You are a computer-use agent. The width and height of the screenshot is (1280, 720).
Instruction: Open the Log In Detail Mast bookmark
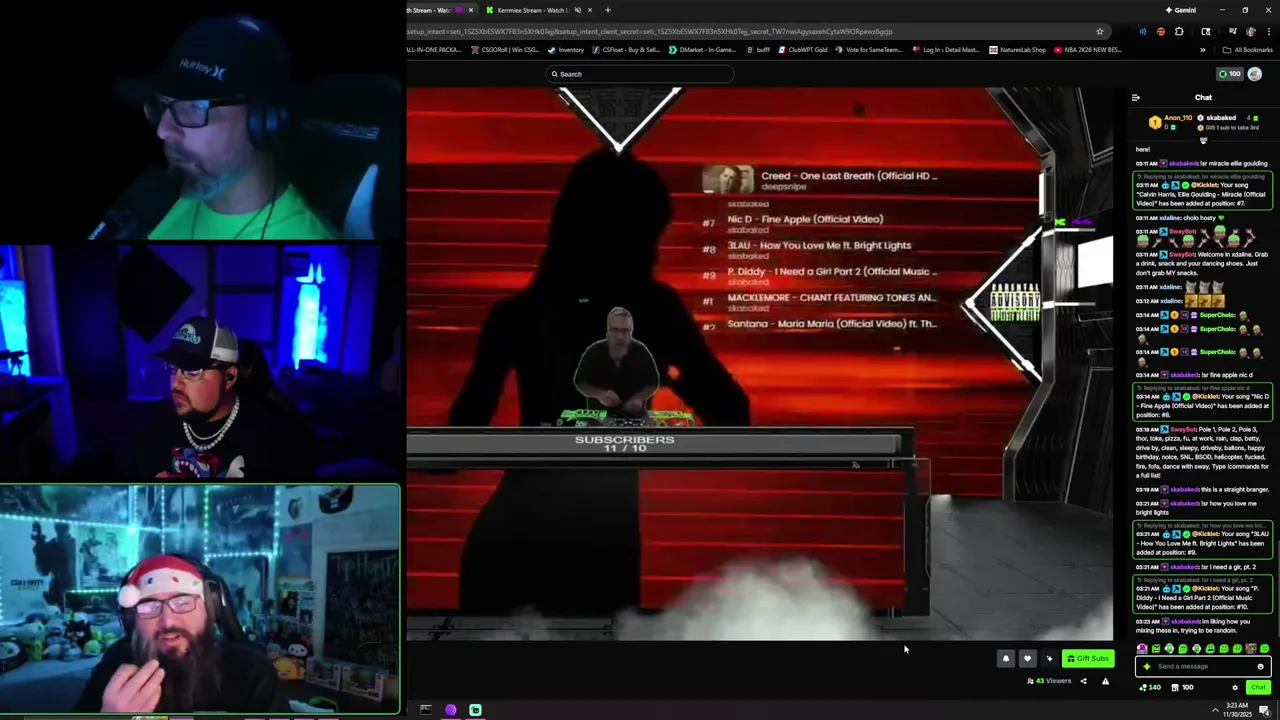[x=946, y=50]
